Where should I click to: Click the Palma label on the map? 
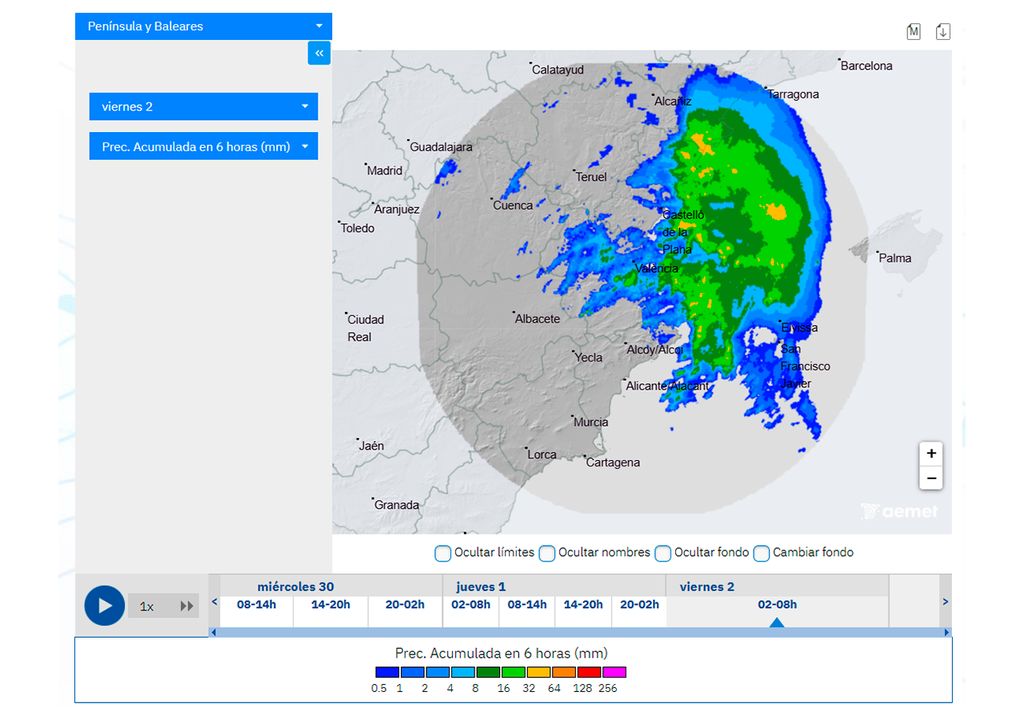(x=895, y=258)
